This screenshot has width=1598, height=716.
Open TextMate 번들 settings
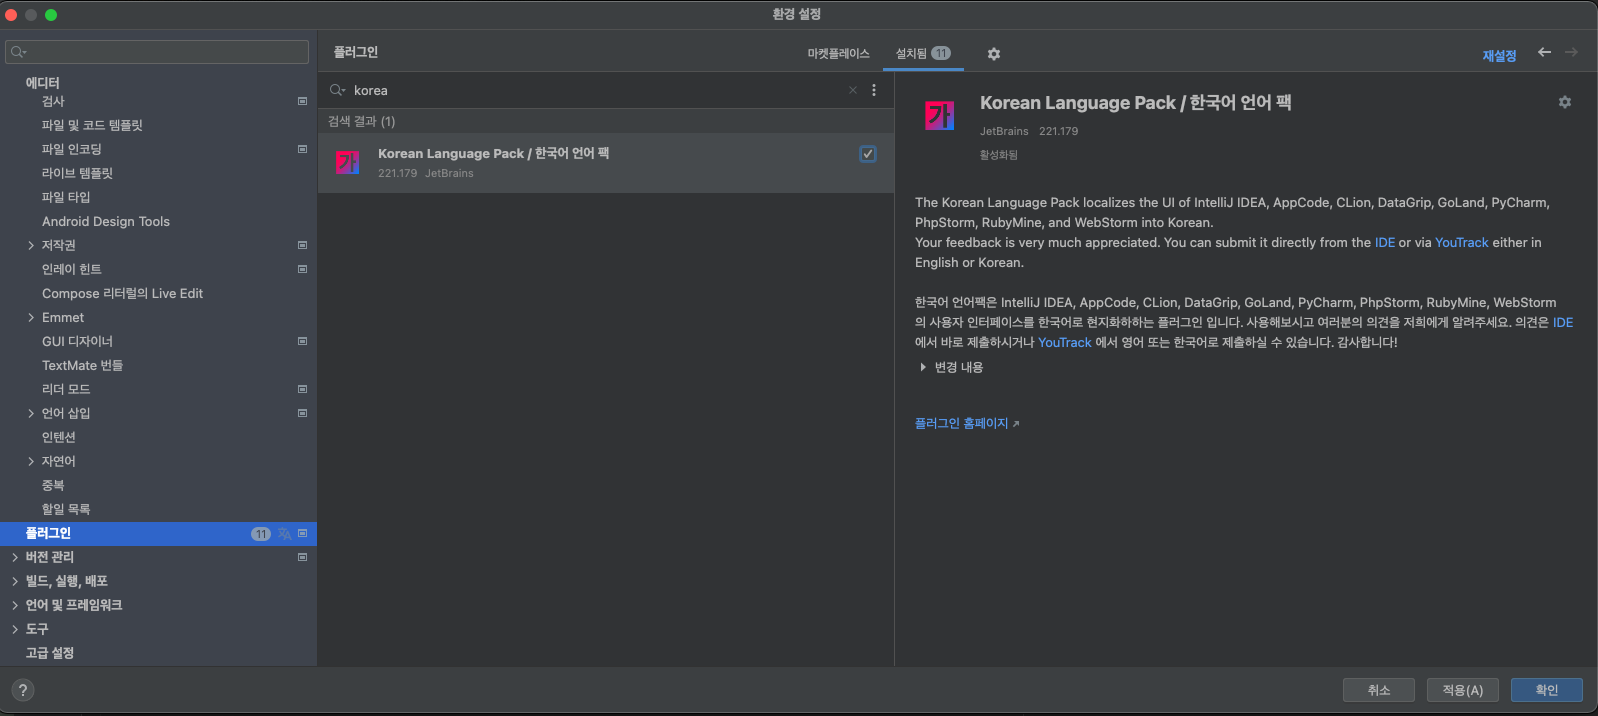82,365
